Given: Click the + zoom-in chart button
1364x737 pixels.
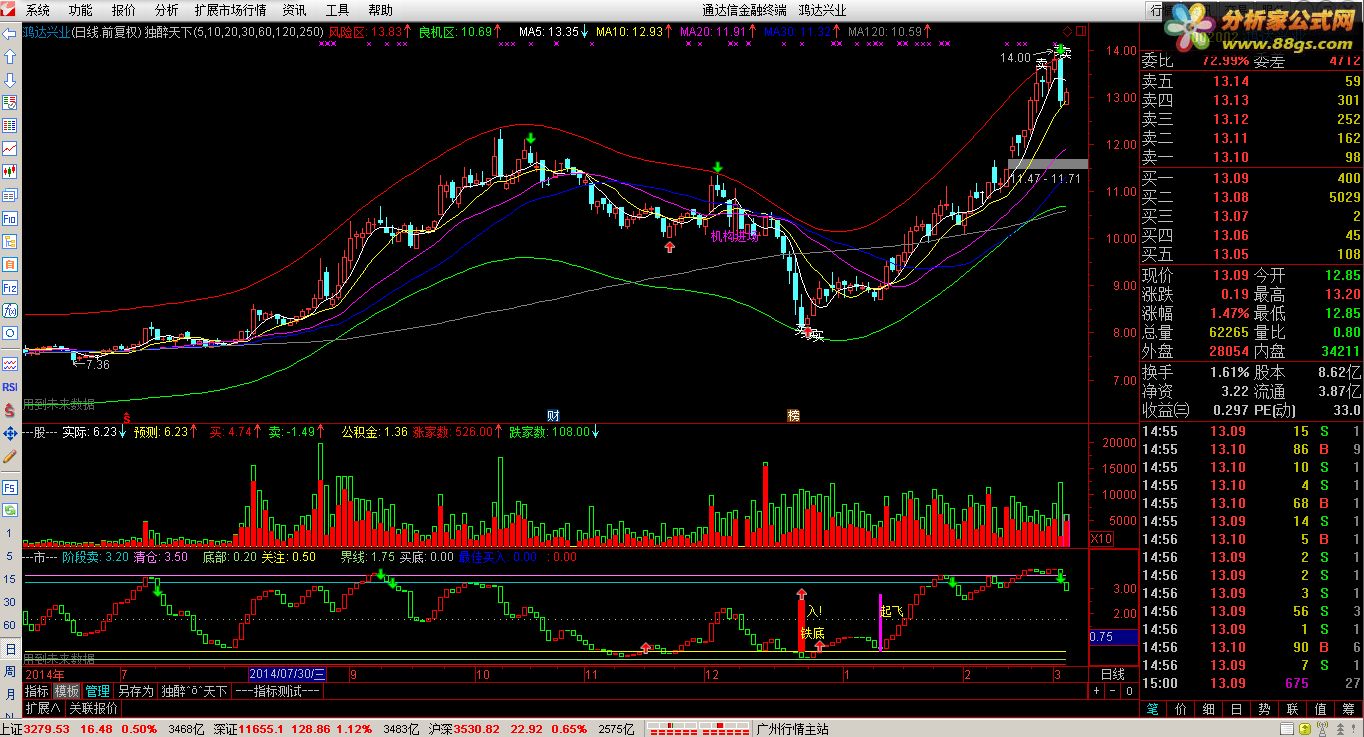Looking at the screenshot, I should (x=1097, y=691).
